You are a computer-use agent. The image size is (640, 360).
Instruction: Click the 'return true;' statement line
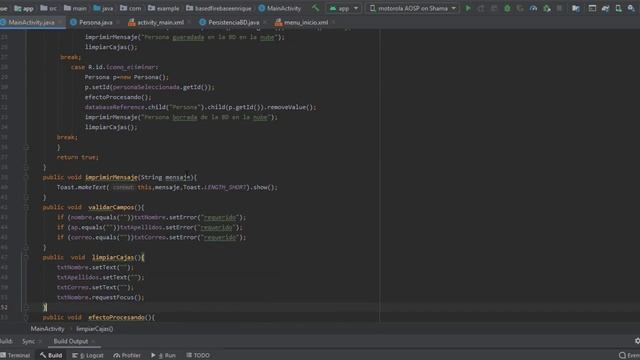point(78,157)
